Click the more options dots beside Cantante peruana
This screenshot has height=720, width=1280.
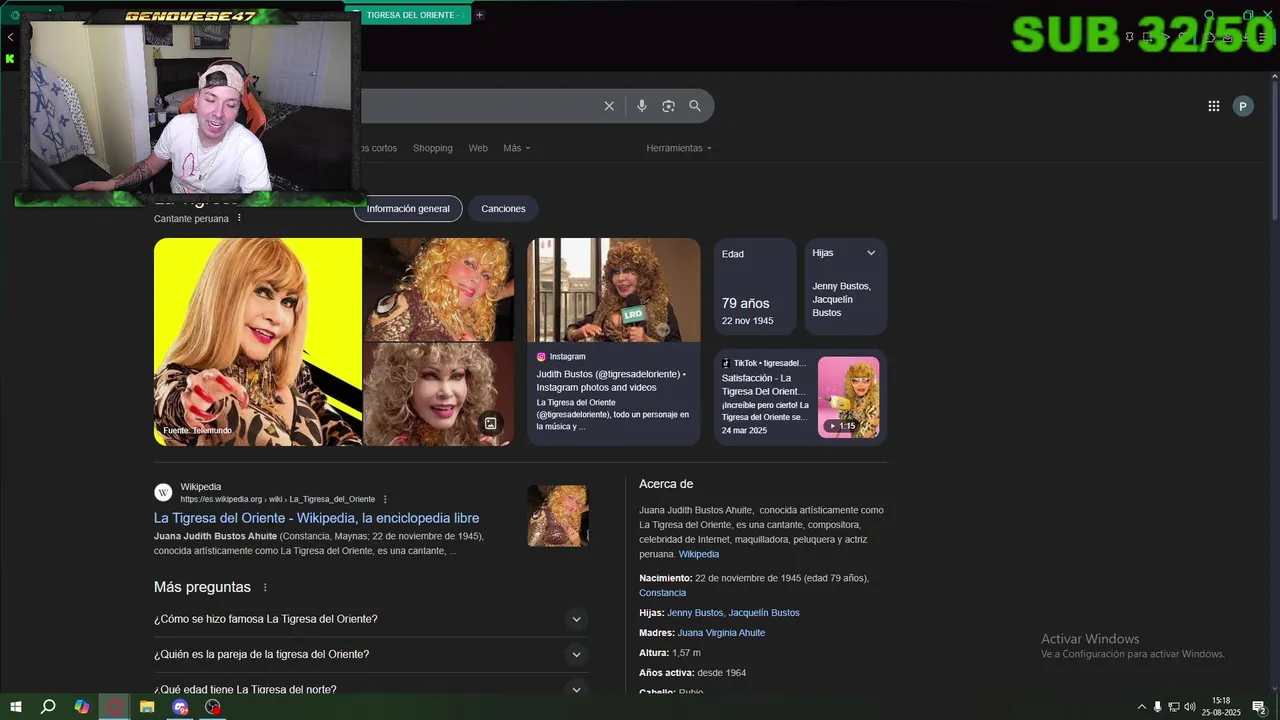coord(239,218)
